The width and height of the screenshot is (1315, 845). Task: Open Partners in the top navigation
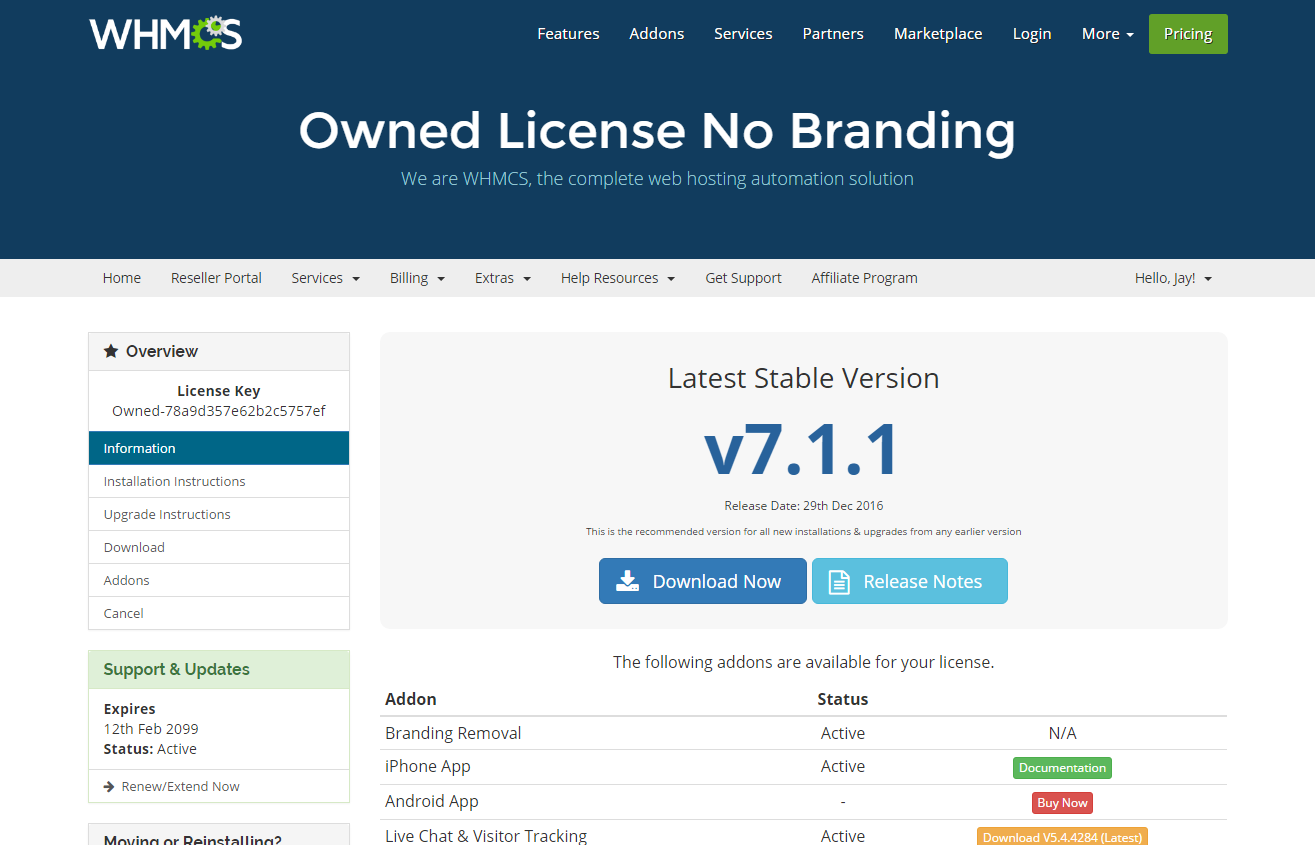(833, 34)
